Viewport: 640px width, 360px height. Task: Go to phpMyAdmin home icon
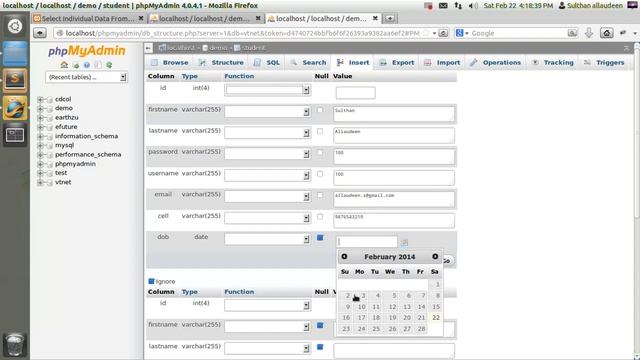pyautogui.click(x=64, y=65)
